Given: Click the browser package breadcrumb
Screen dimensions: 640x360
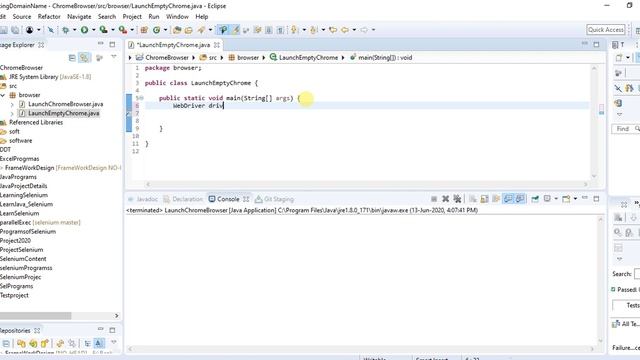Looking at the screenshot, I should [x=248, y=58].
